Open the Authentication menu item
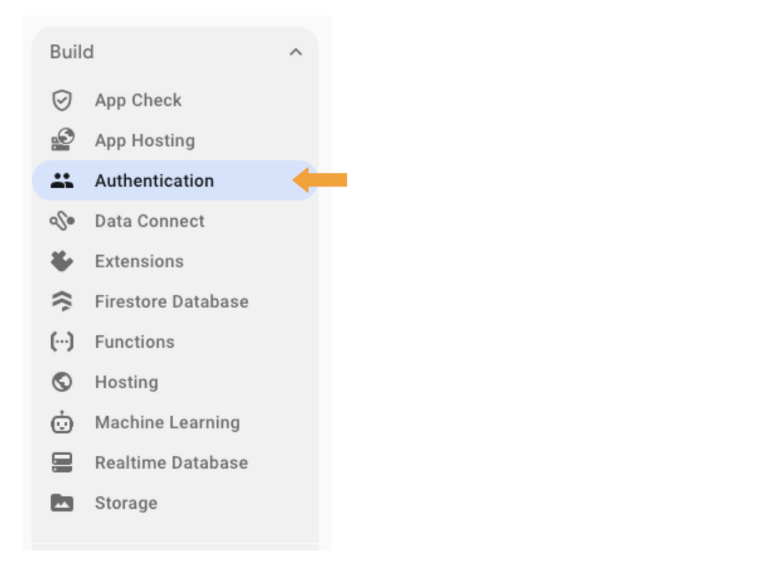 (x=175, y=181)
